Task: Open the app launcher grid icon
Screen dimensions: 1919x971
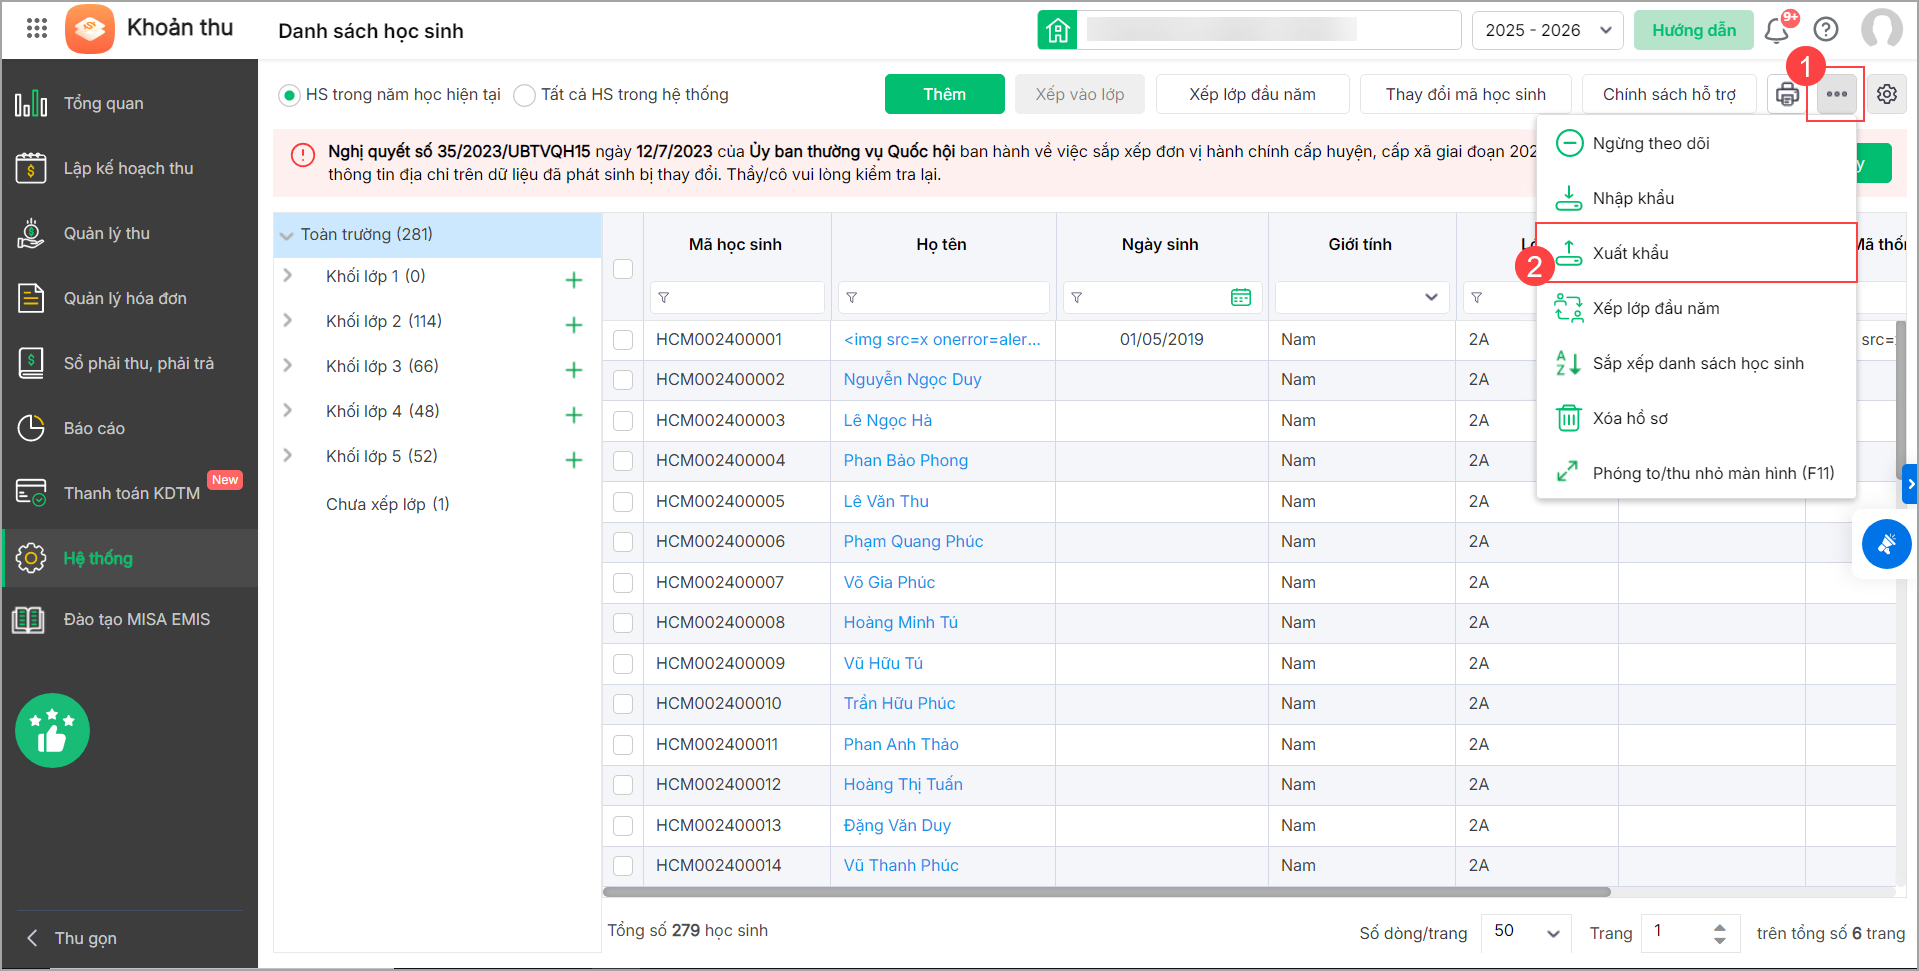Action: [x=37, y=28]
